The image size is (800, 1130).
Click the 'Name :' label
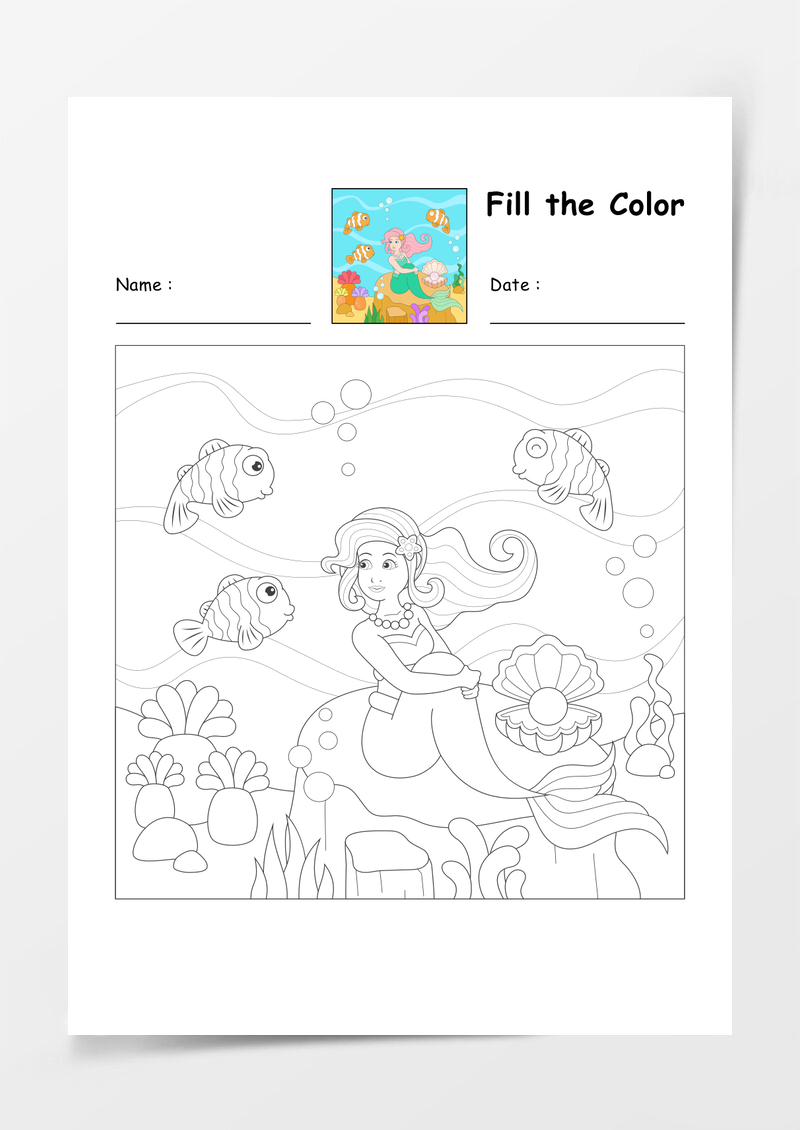click(x=144, y=285)
